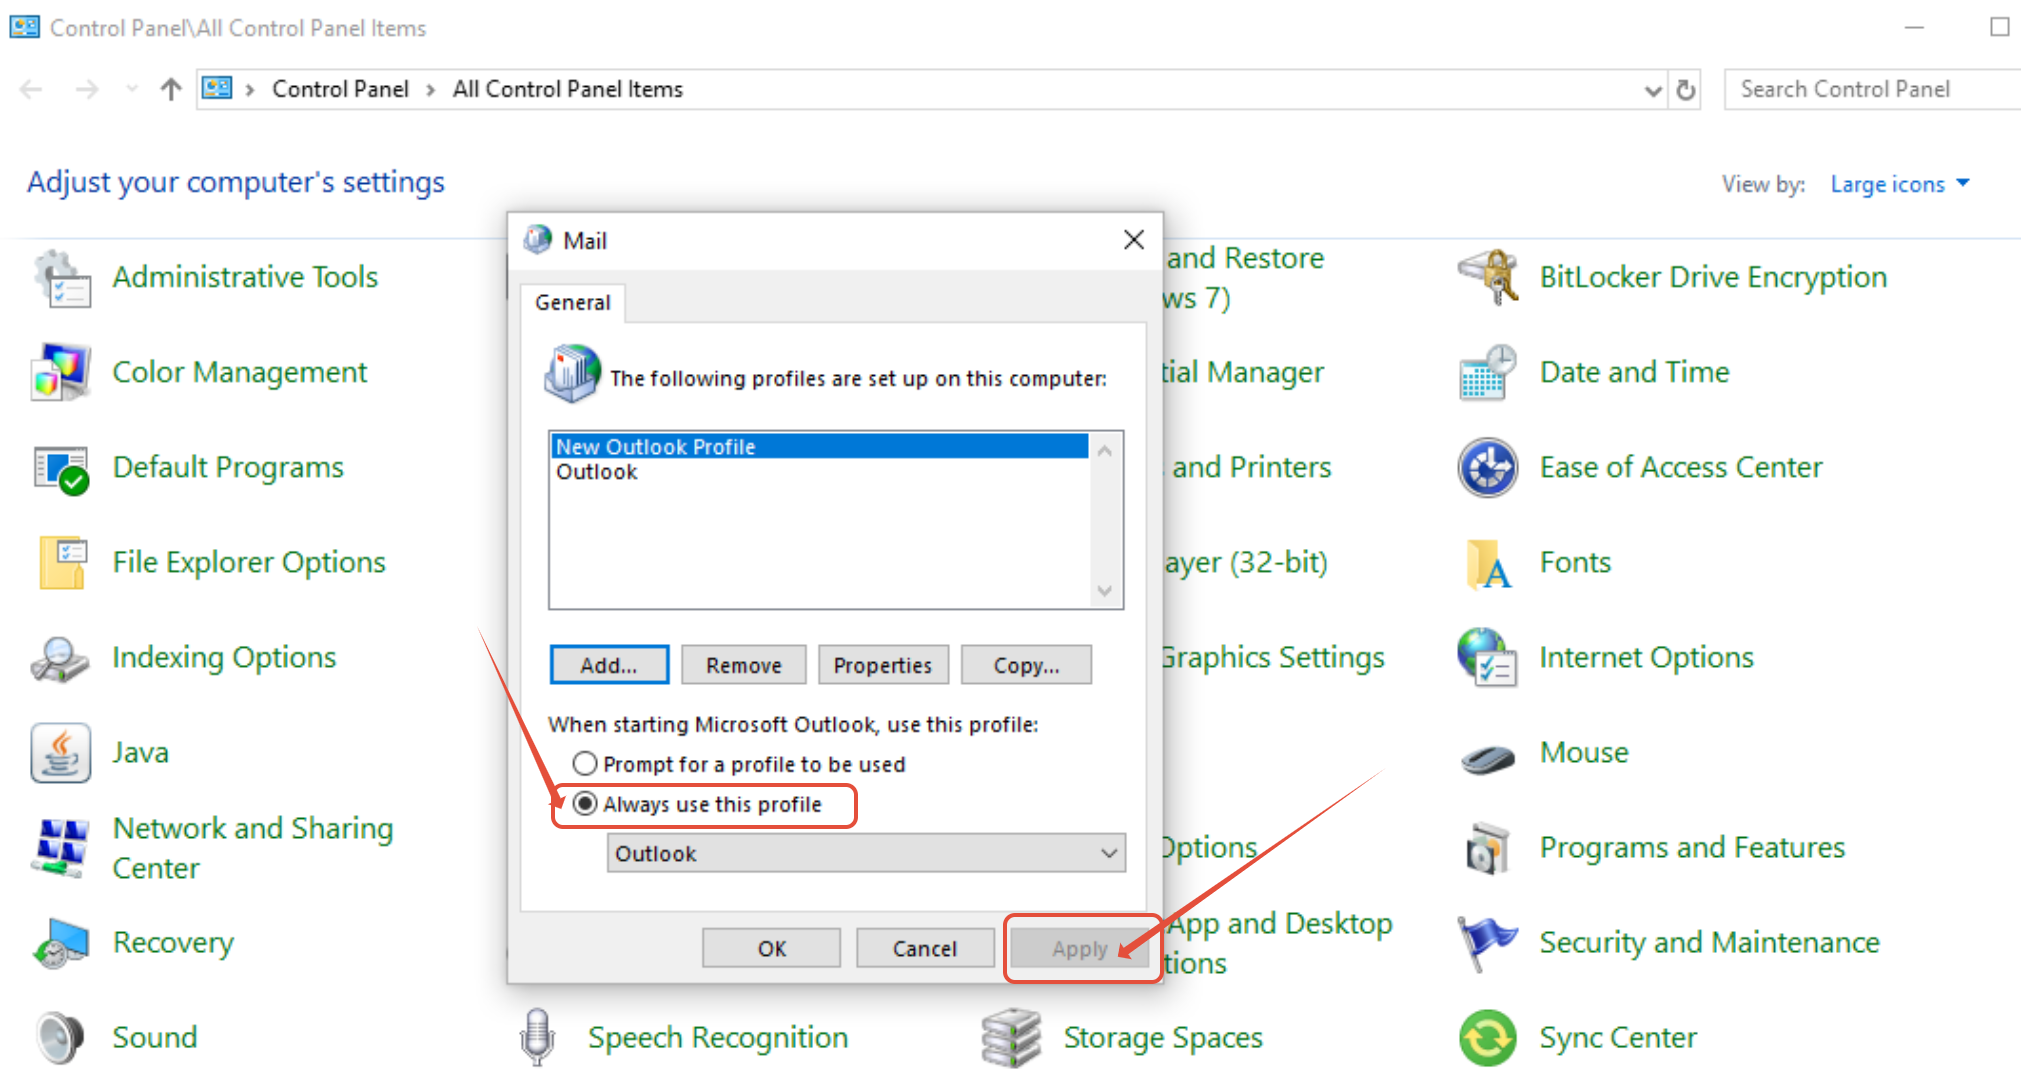Click the Copy... button
Screen dimensions: 2021x1078
coord(1027,665)
